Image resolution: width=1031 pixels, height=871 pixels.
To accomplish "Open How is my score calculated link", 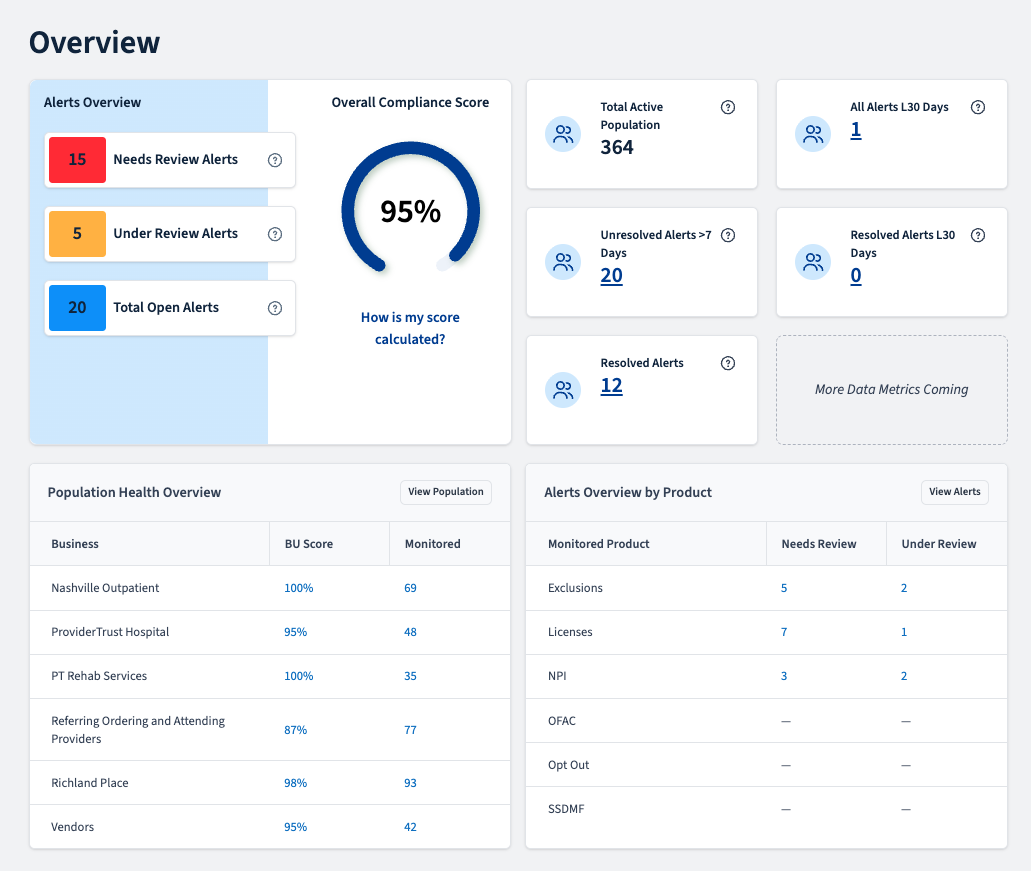I will 410,328.
